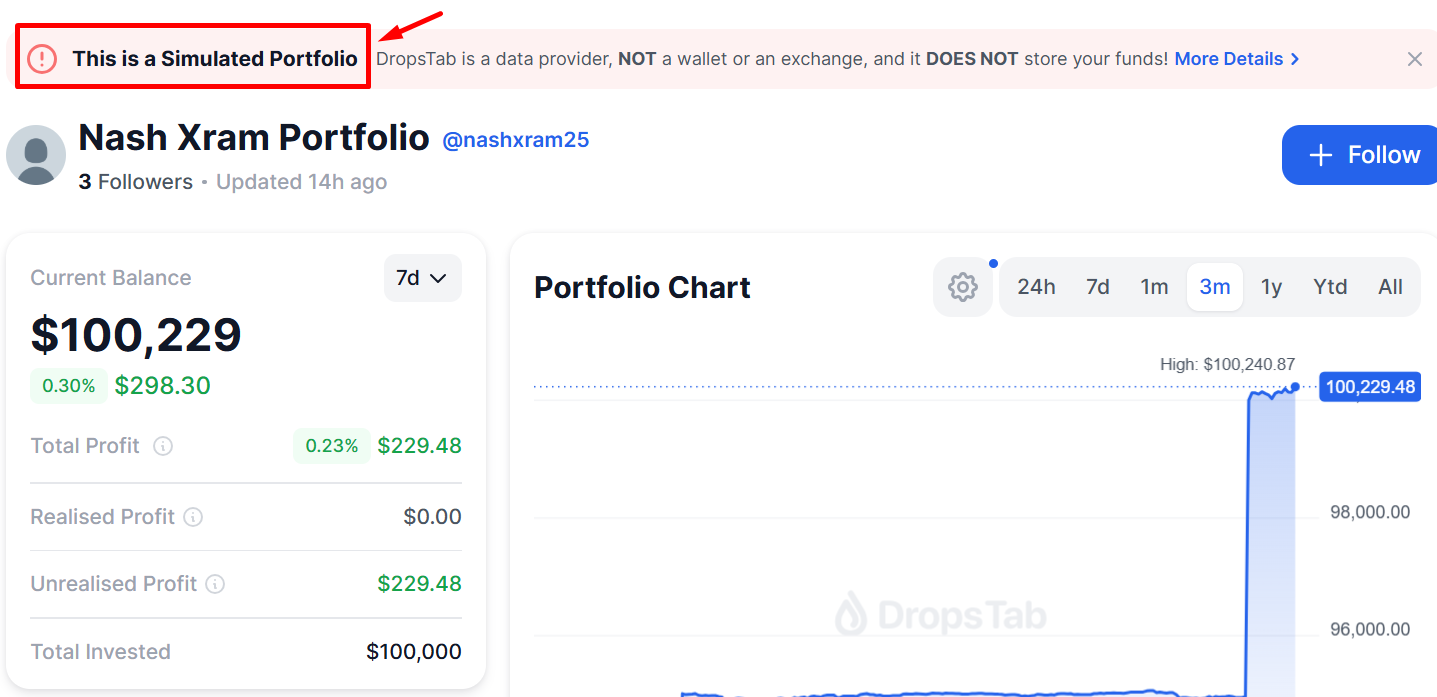Show the All time chart range
The height and width of the screenshot is (697, 1437).
(1390, 287)
